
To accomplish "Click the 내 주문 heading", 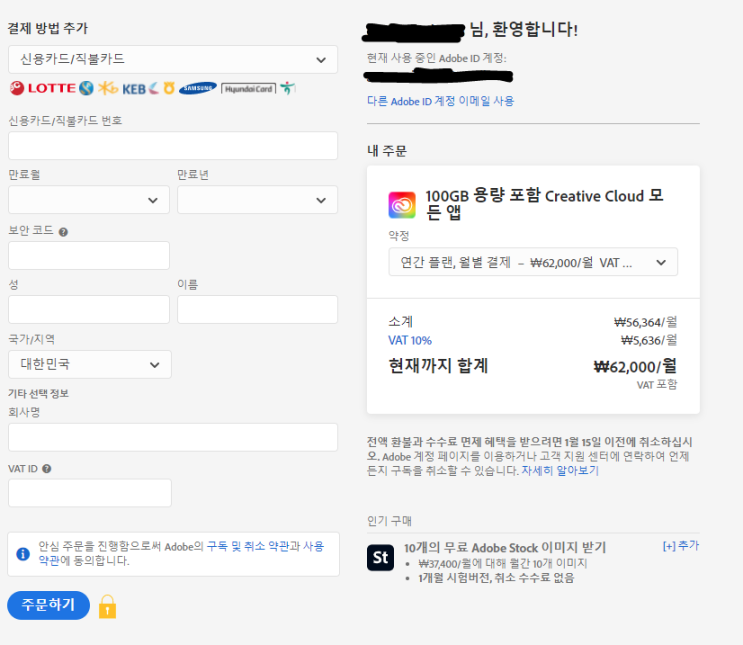I will pos(387,151).
